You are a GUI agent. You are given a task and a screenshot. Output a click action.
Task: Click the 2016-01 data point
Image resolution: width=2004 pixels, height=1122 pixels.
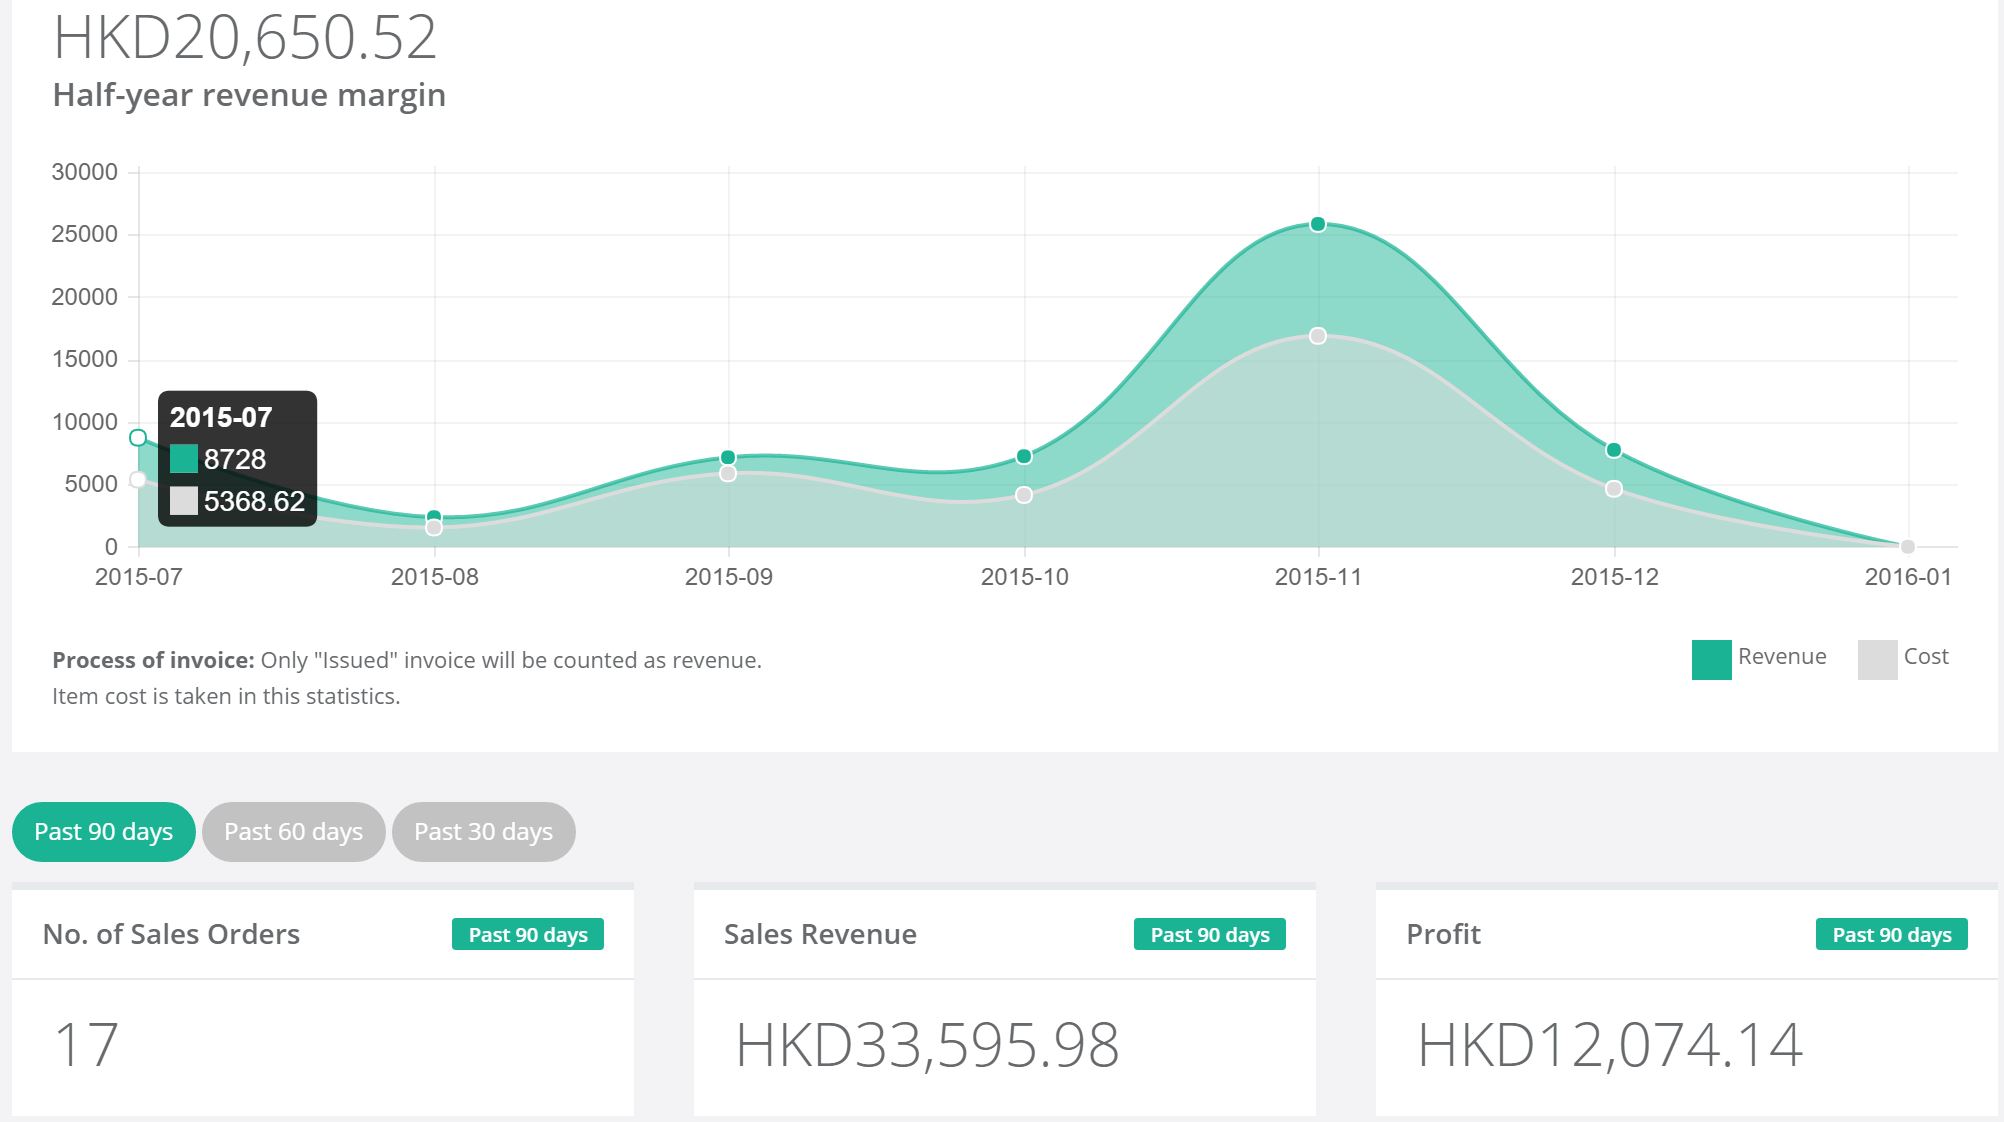point(1908,547)
